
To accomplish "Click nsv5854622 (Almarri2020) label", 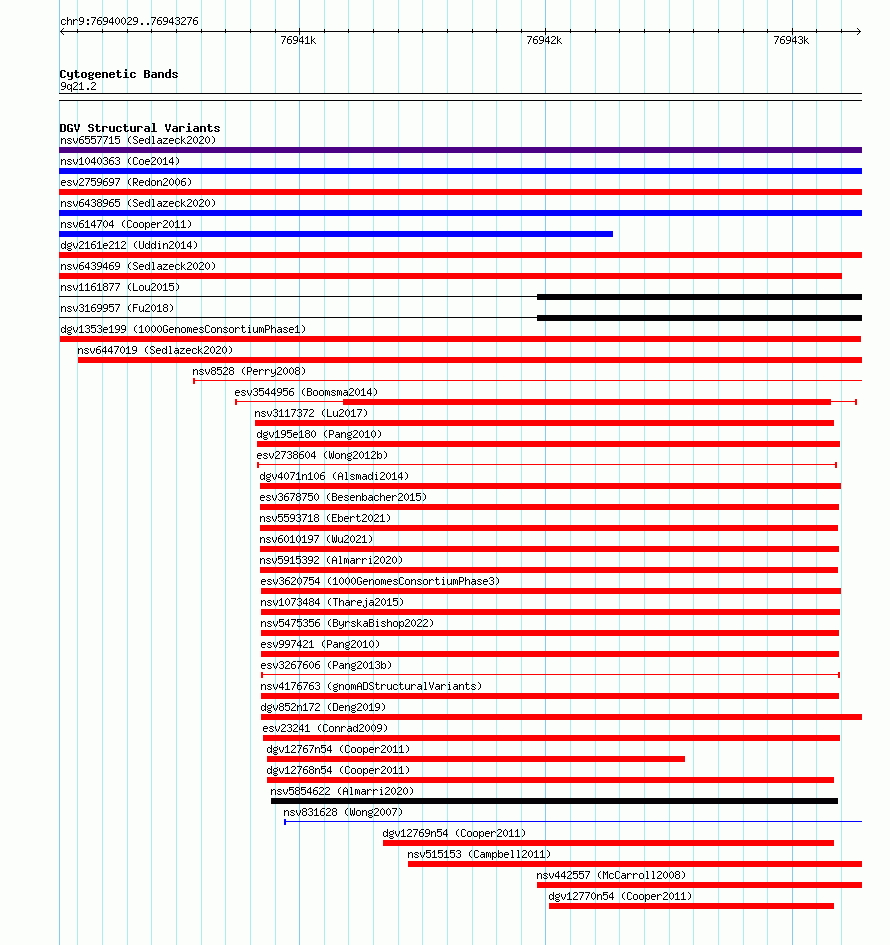I will click(342, 792).
